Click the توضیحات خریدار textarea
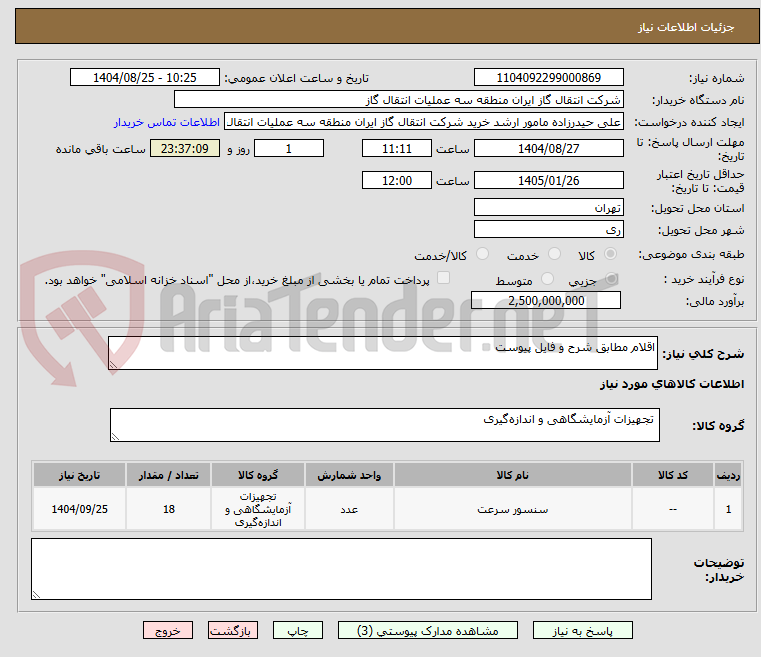This screenshot has height=657, width=761. pos(341,569)
